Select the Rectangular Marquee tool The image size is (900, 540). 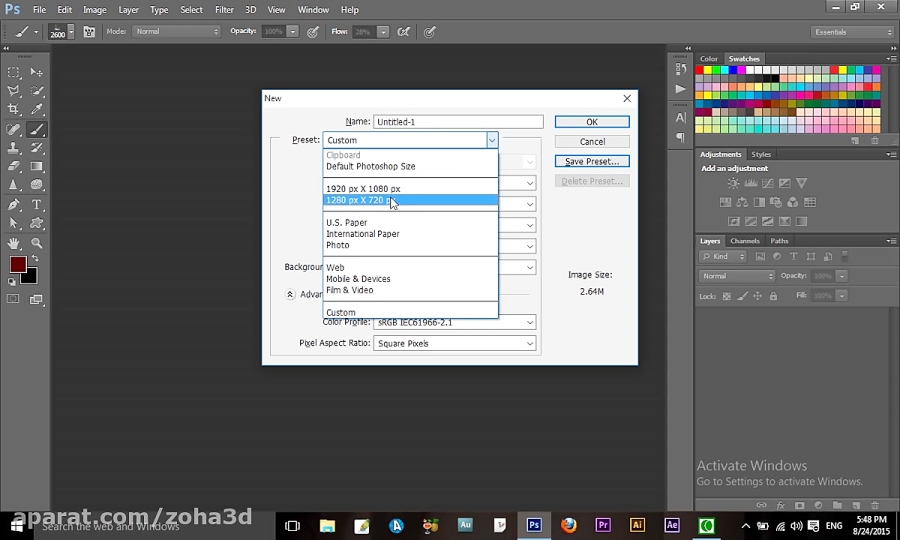coord(14,72)
